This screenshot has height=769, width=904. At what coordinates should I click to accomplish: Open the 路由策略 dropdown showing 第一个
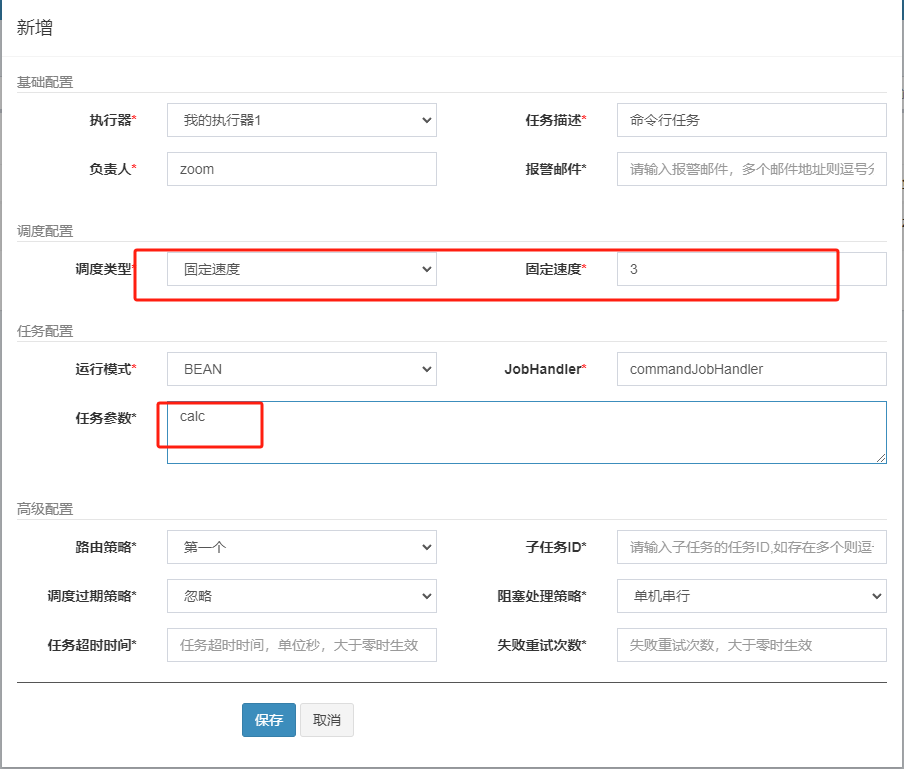[x=300, y=547]
